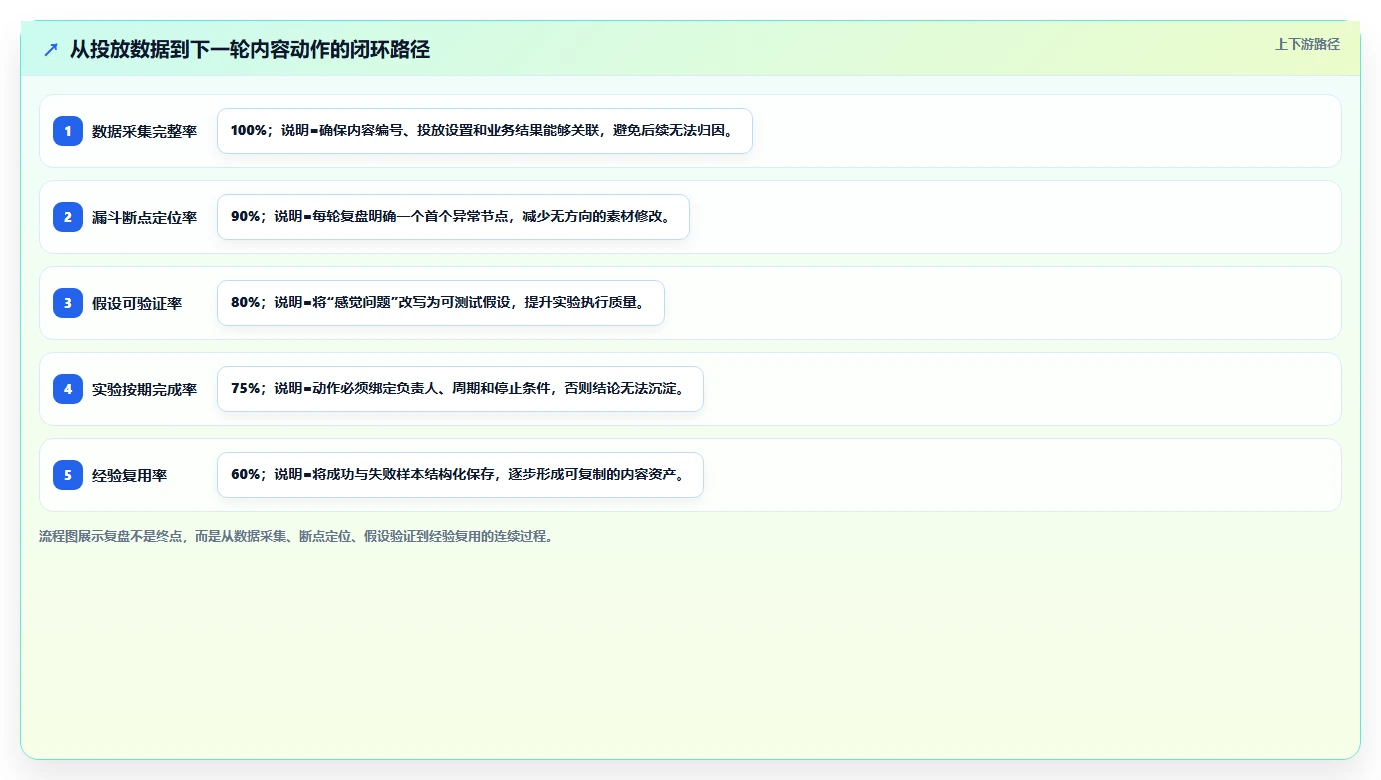Viewport: 1381px width, 780px height.
Task: Click the number 2 step badge
Action: pos(68,217)
